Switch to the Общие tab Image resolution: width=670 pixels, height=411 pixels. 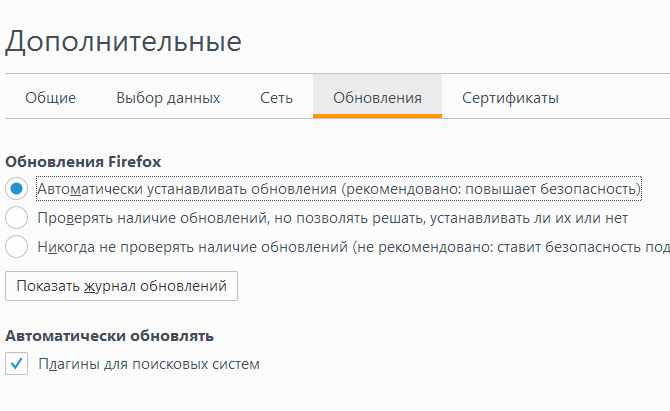(x=50, y=98)
